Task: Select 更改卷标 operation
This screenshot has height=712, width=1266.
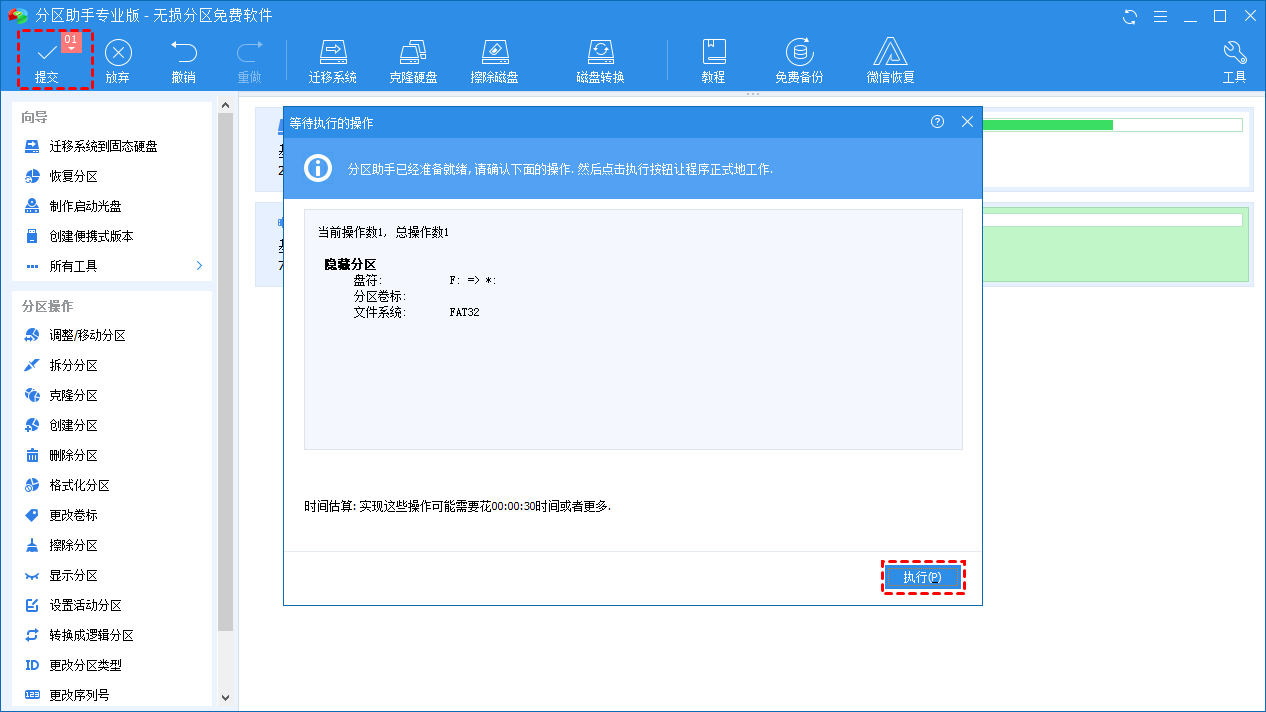Action: (x=74, y=516)
